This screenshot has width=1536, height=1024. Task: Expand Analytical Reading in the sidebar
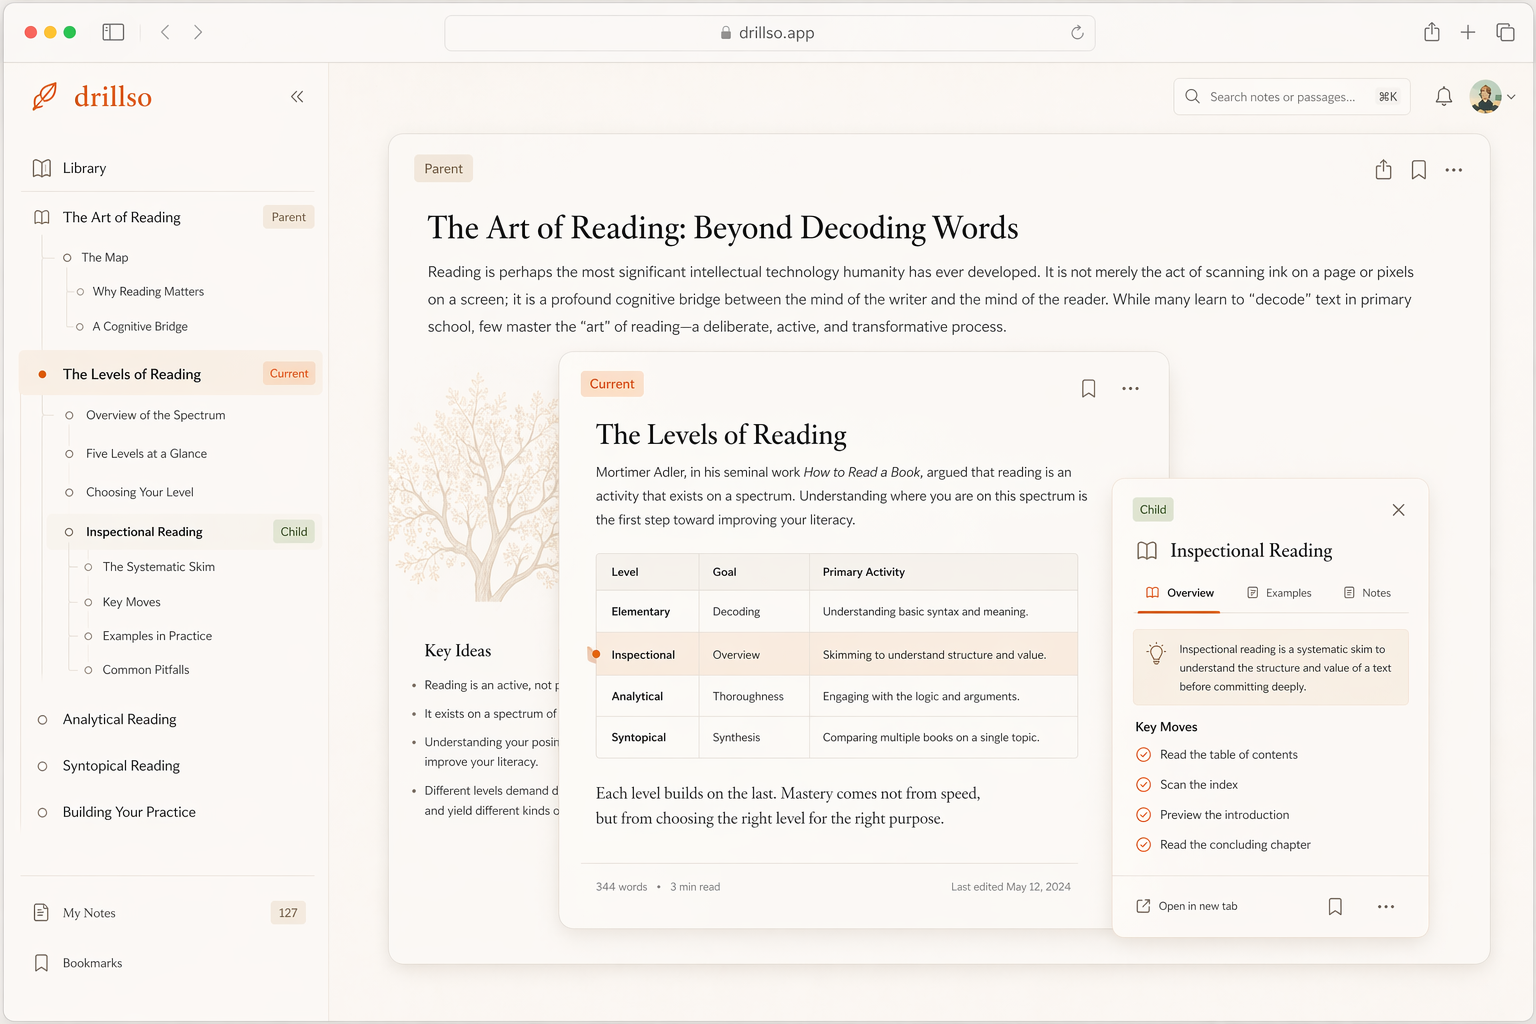point(119,720)
